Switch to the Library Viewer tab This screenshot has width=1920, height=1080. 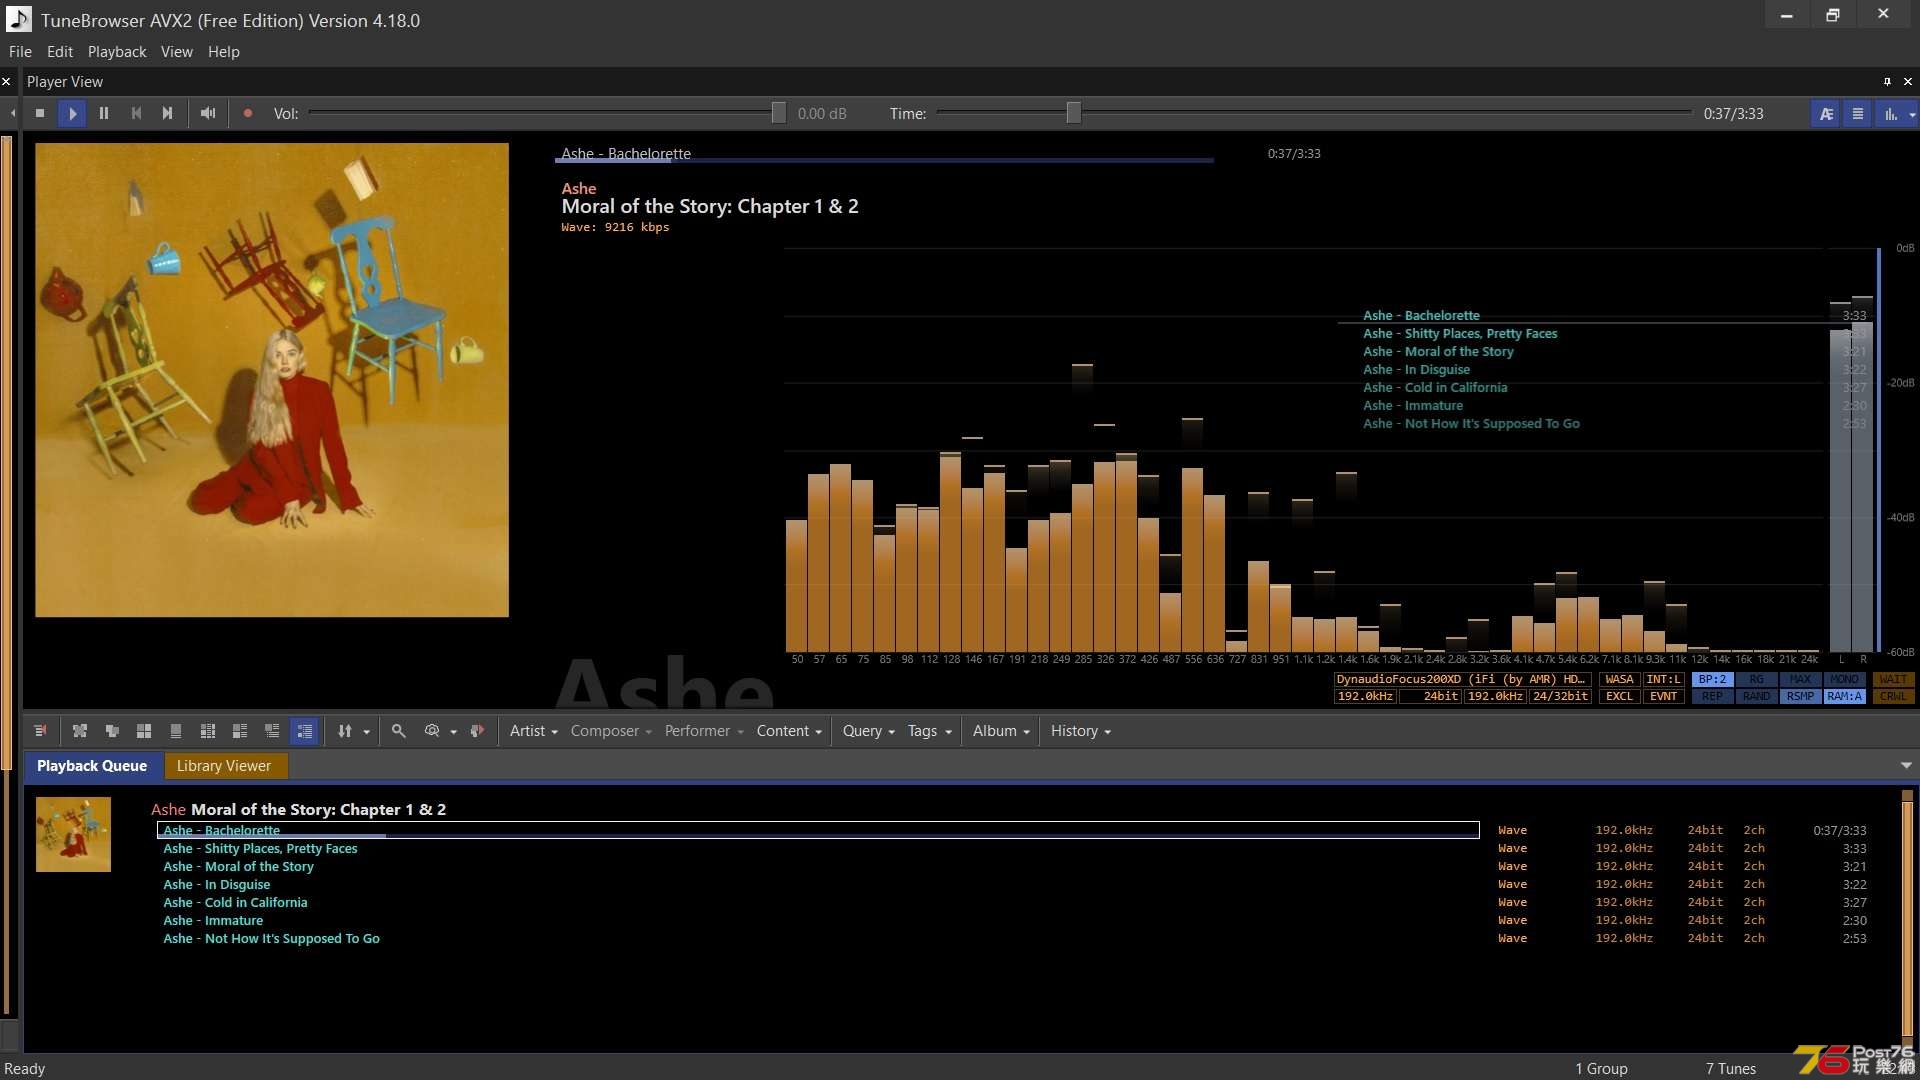pos(224,766)
